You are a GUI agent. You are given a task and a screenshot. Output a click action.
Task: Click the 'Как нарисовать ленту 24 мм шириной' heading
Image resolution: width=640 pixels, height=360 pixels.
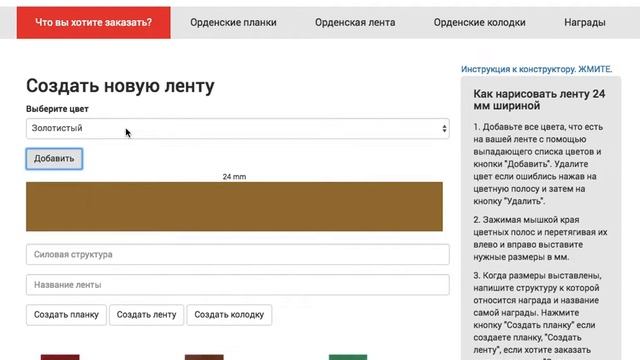tap(539, 100)
